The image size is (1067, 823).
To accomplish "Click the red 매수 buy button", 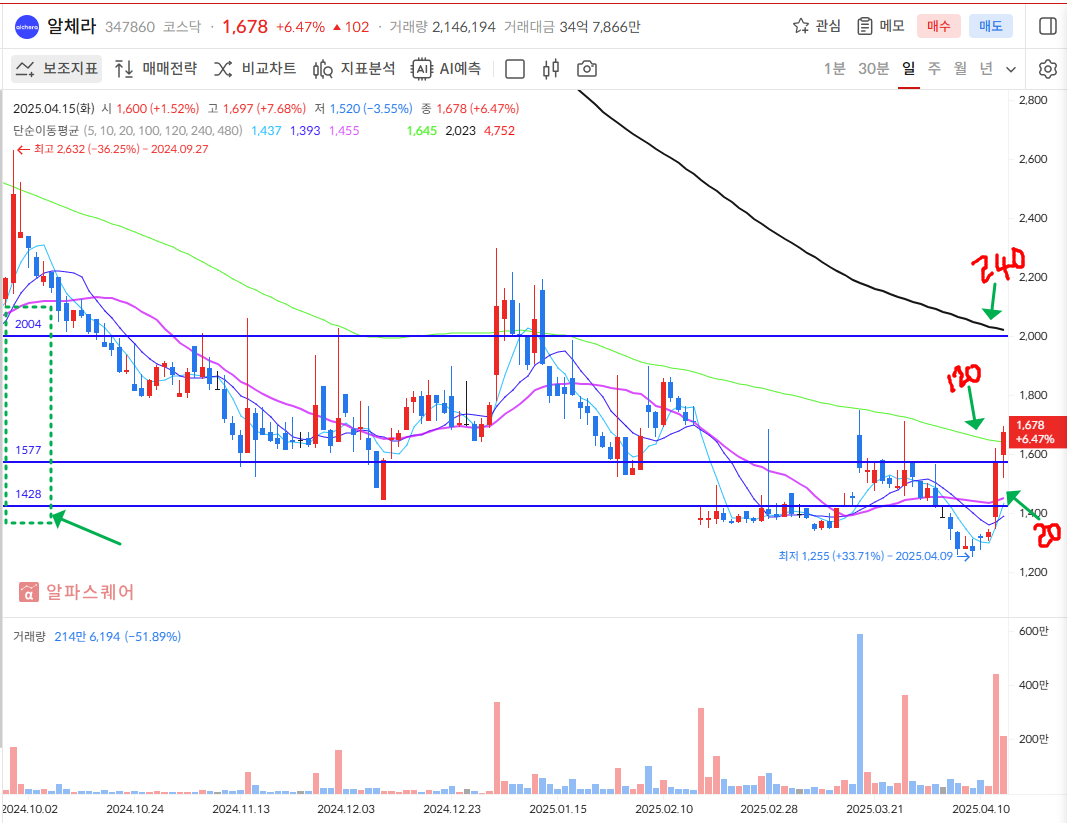I will coord(938,27).
